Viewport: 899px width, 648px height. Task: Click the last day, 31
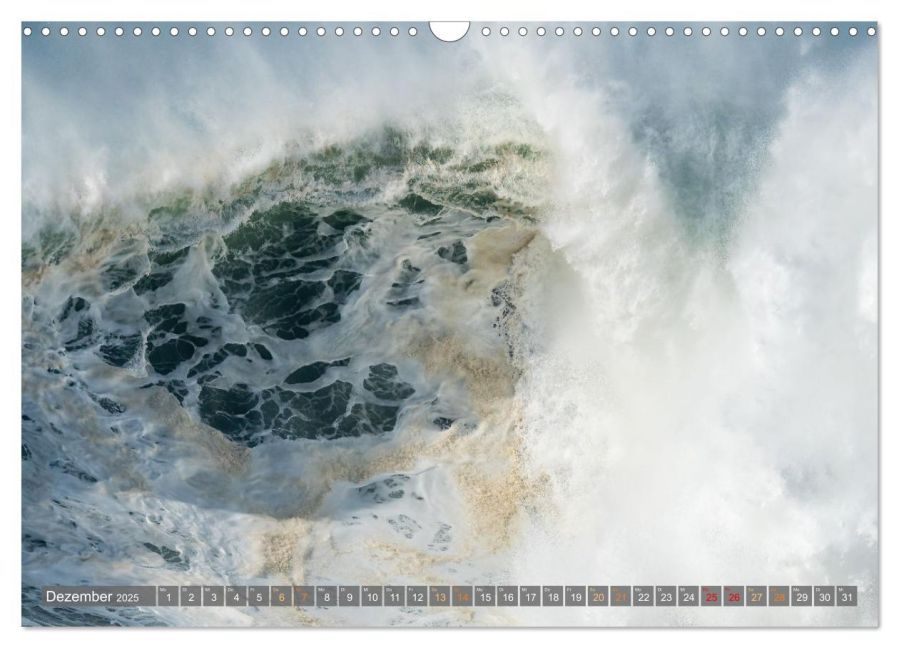tap(847, 597)
